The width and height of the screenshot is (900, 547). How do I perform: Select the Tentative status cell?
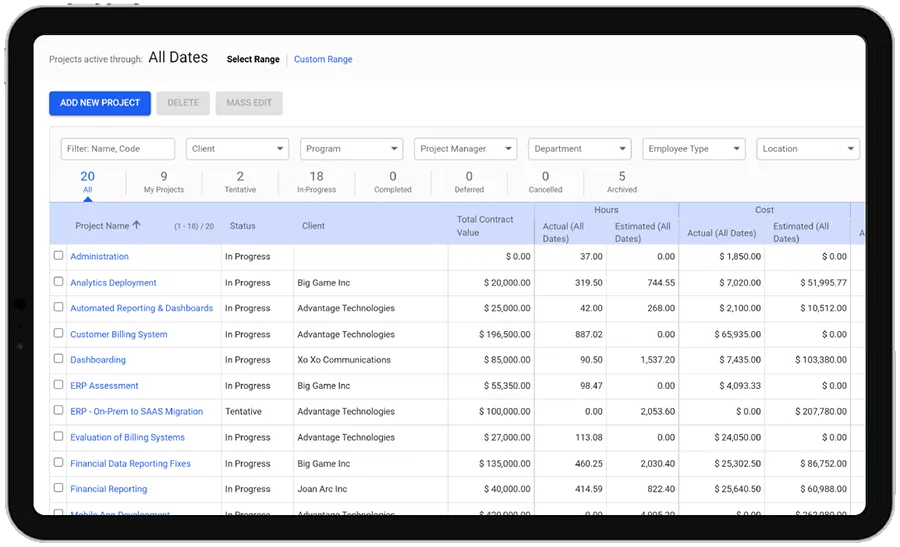click(x=257, y=412)
